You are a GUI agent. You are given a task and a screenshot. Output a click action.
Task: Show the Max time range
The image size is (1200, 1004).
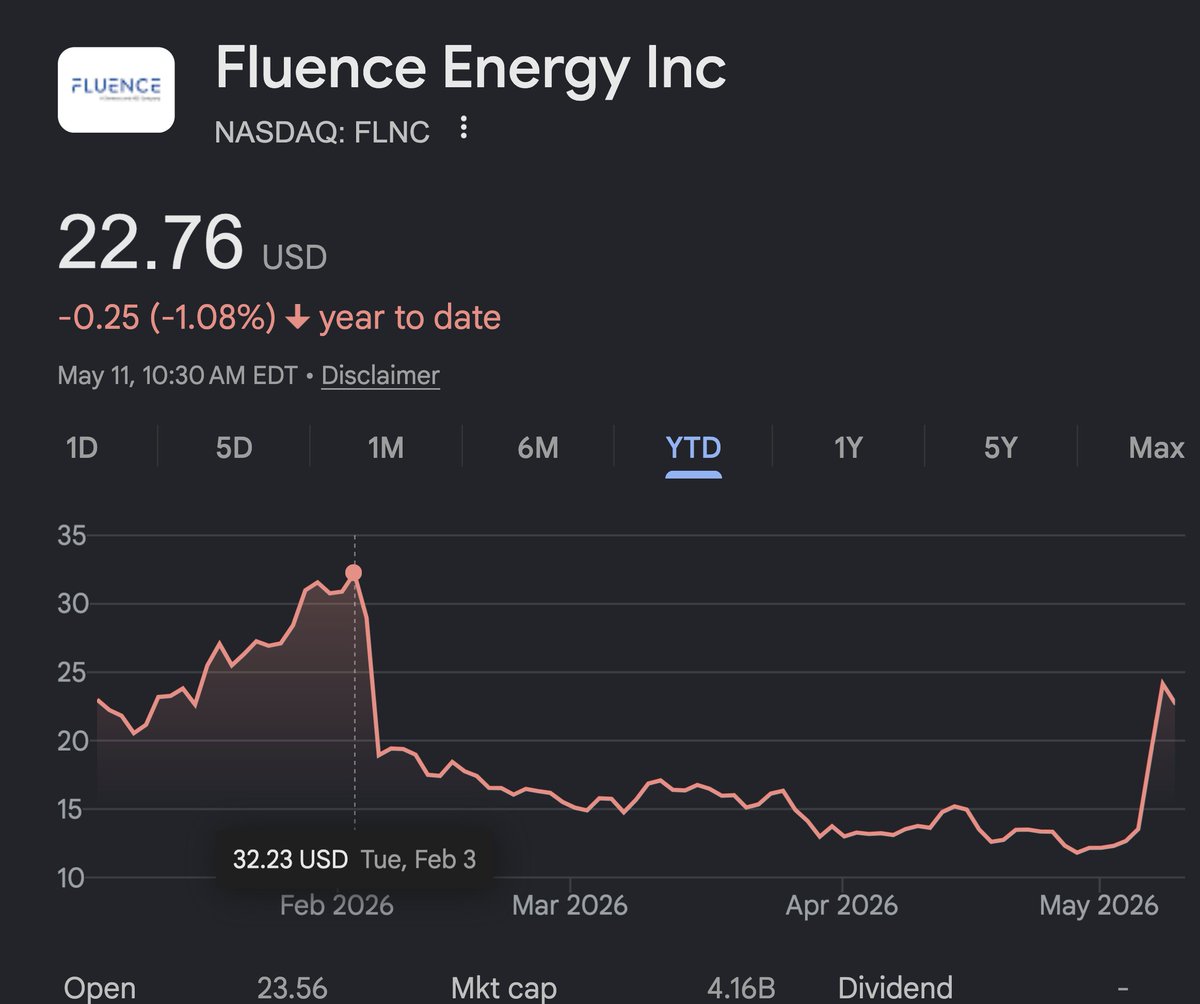click(x=1156, y=447)
